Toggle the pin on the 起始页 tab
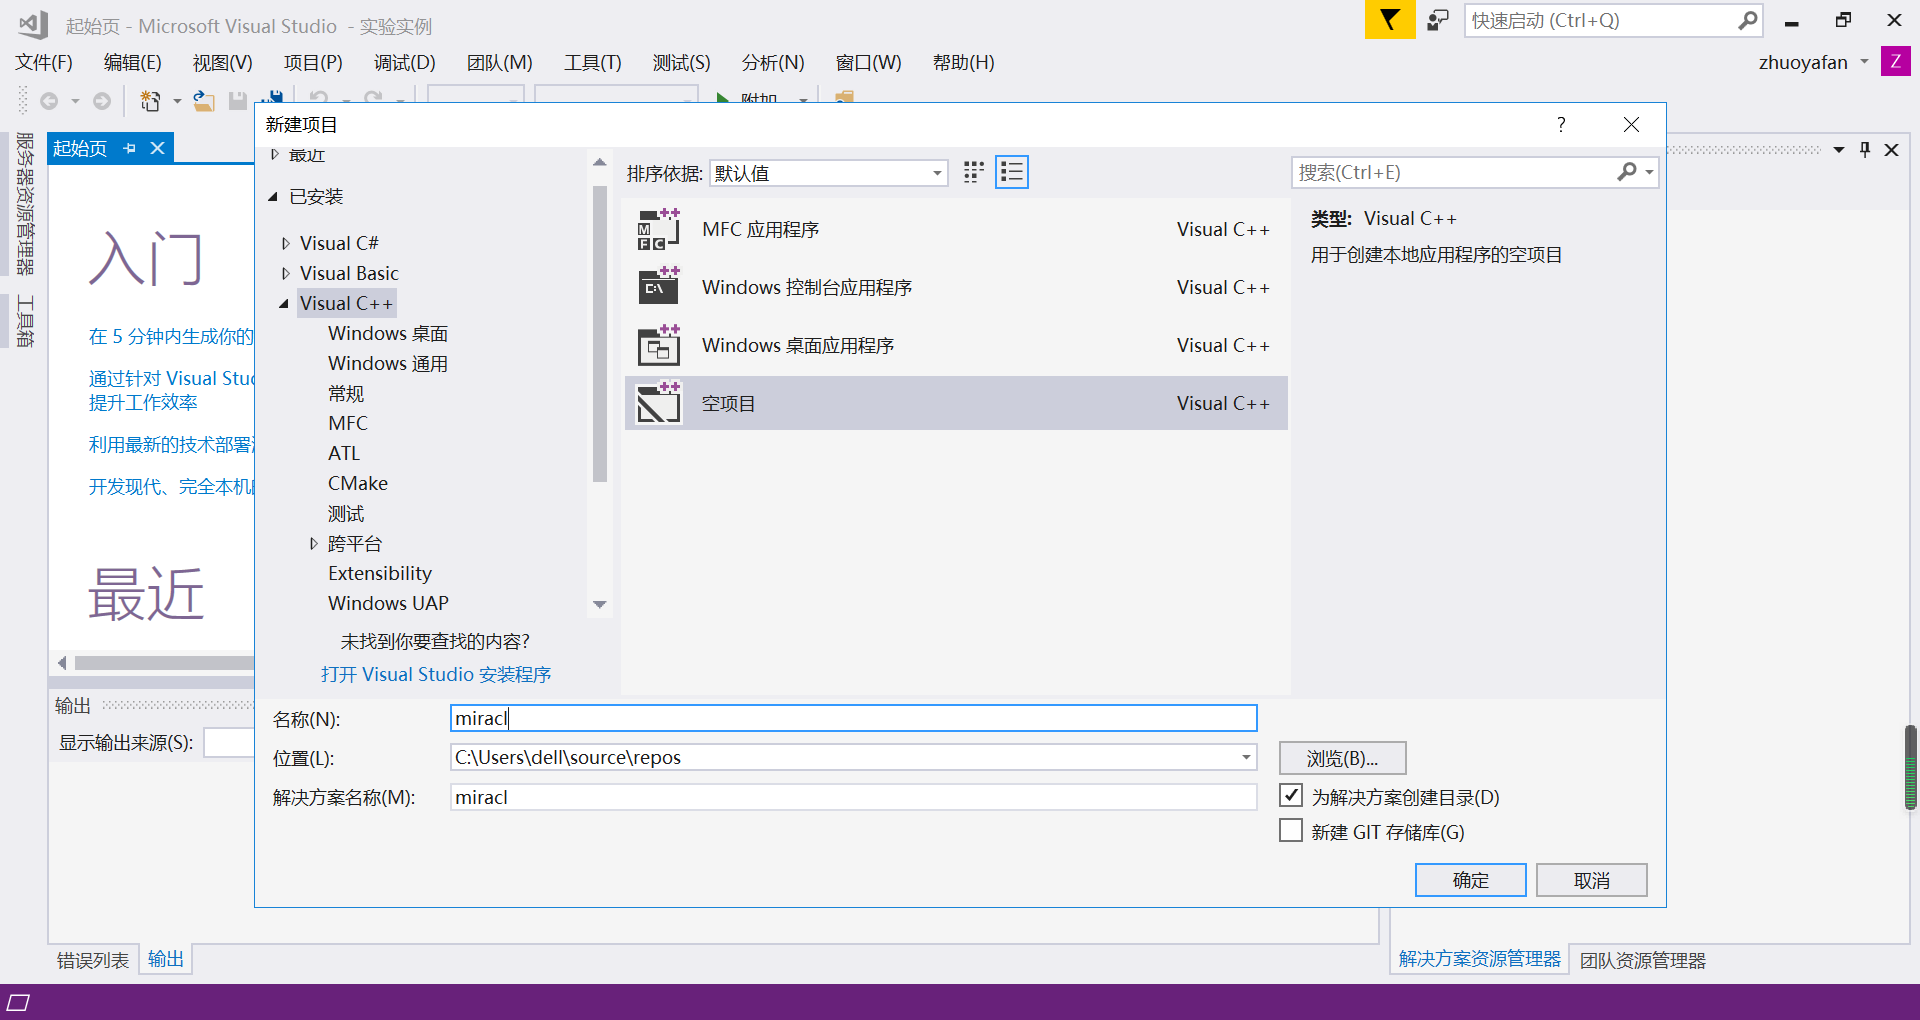 coord(129,147)
